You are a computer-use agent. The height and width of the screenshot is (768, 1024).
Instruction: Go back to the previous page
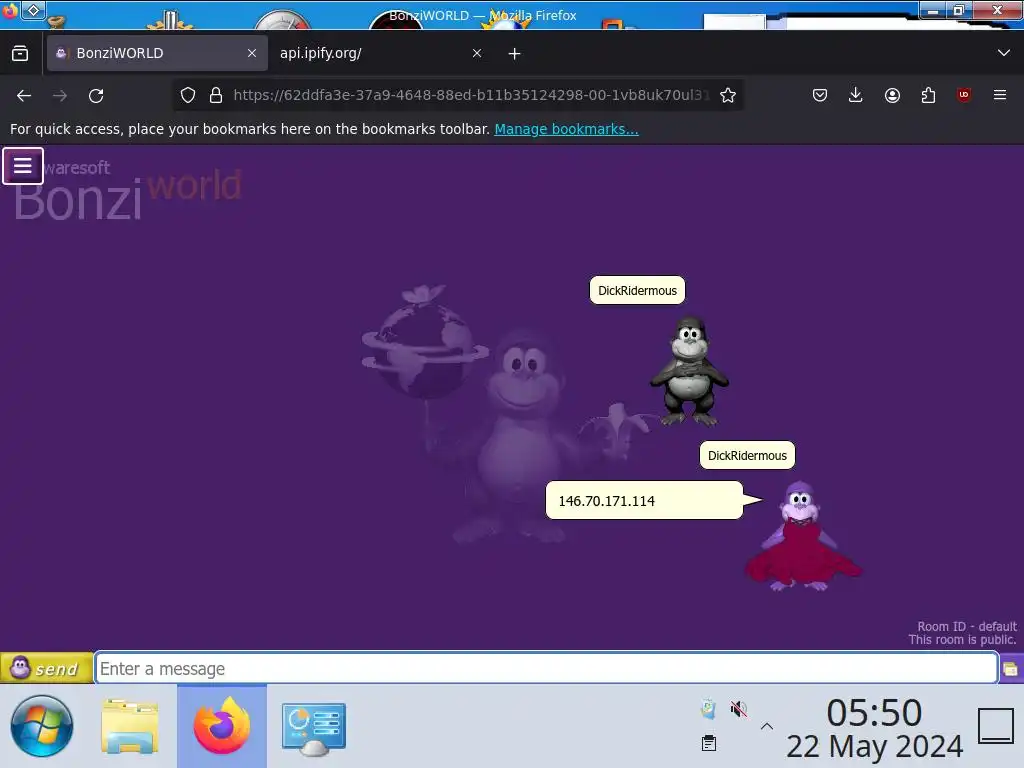[24, 96]
